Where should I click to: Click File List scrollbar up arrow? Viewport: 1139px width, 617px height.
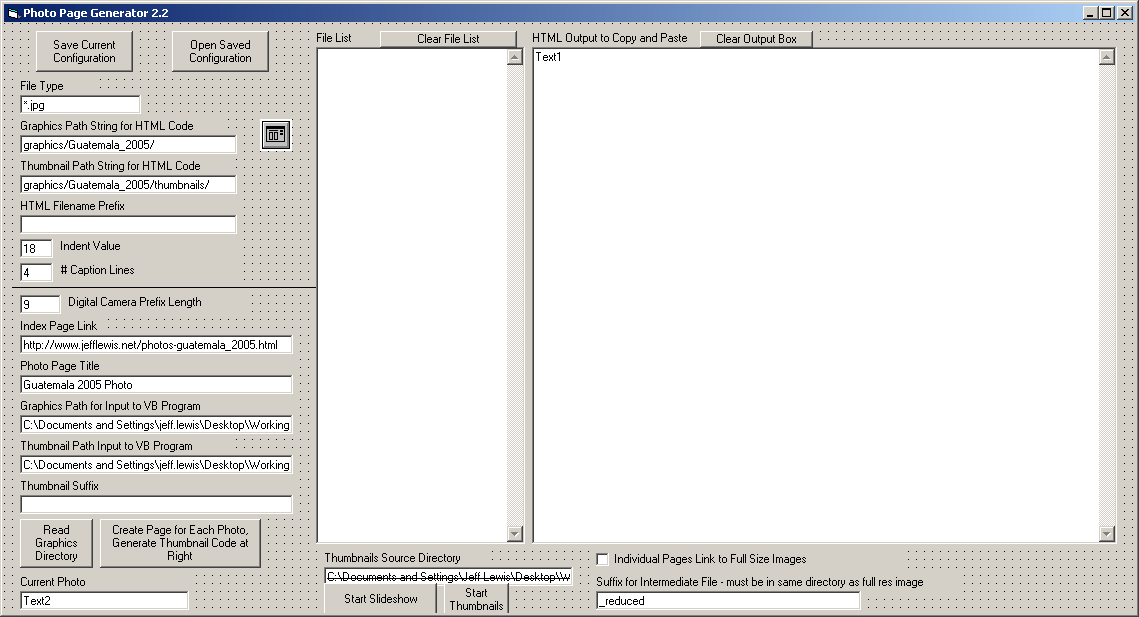coord(515,57)
